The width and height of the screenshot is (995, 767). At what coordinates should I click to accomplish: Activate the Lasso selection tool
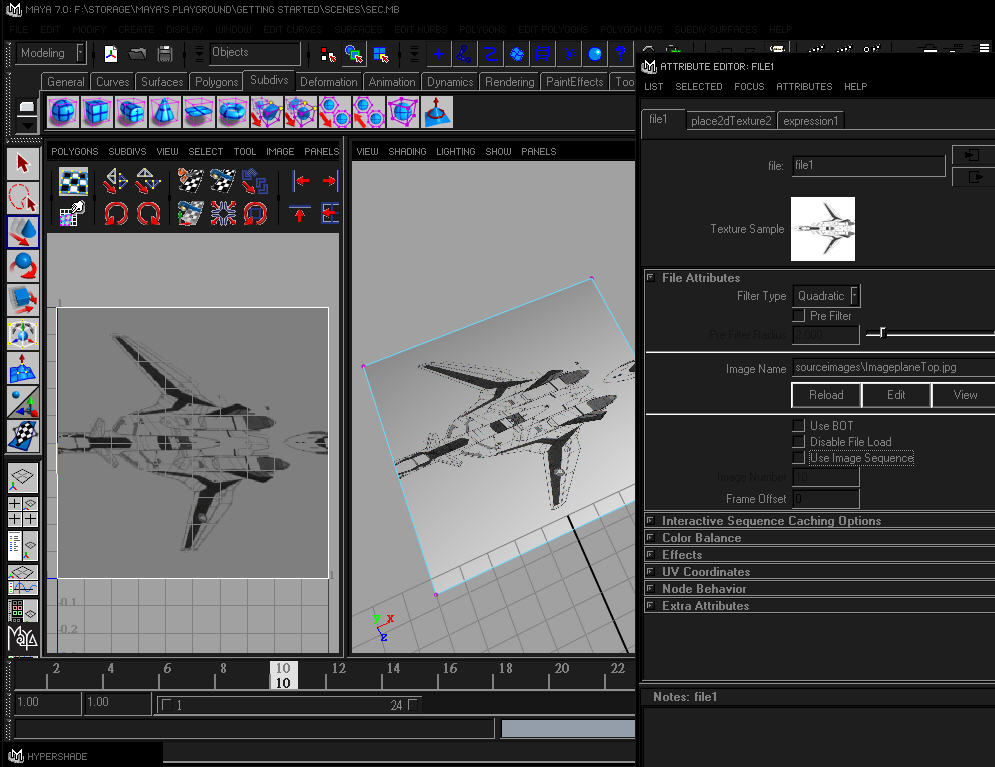point(23,197)
